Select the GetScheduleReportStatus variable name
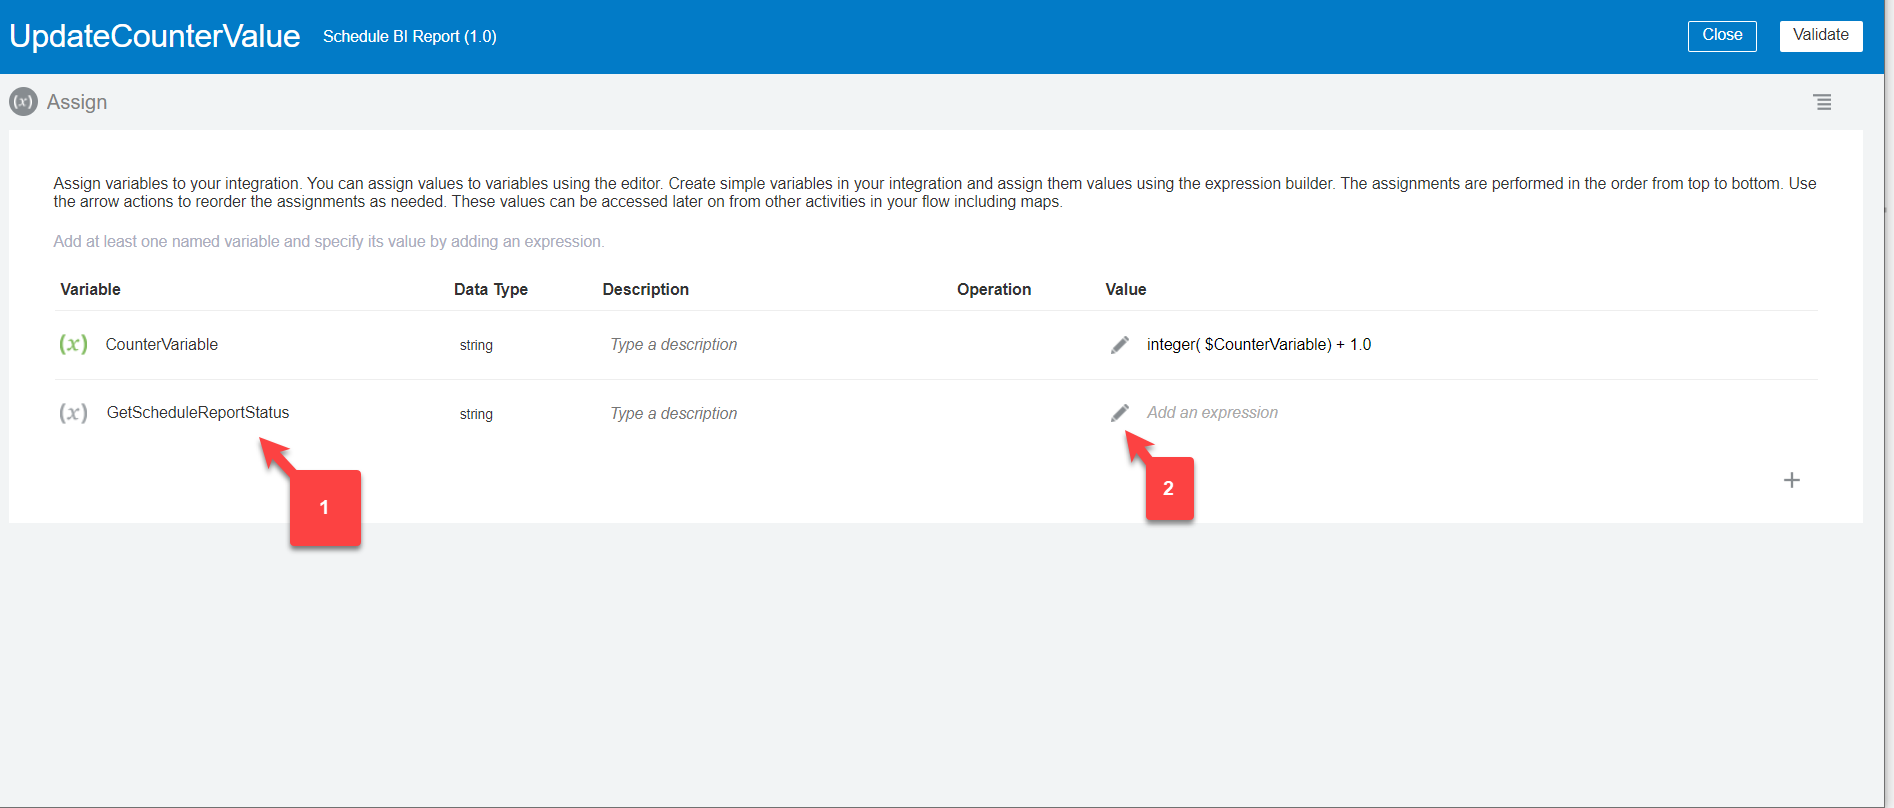Viewport: 1894px width, 808px height. pyautogui.click(x=198, y=413)
